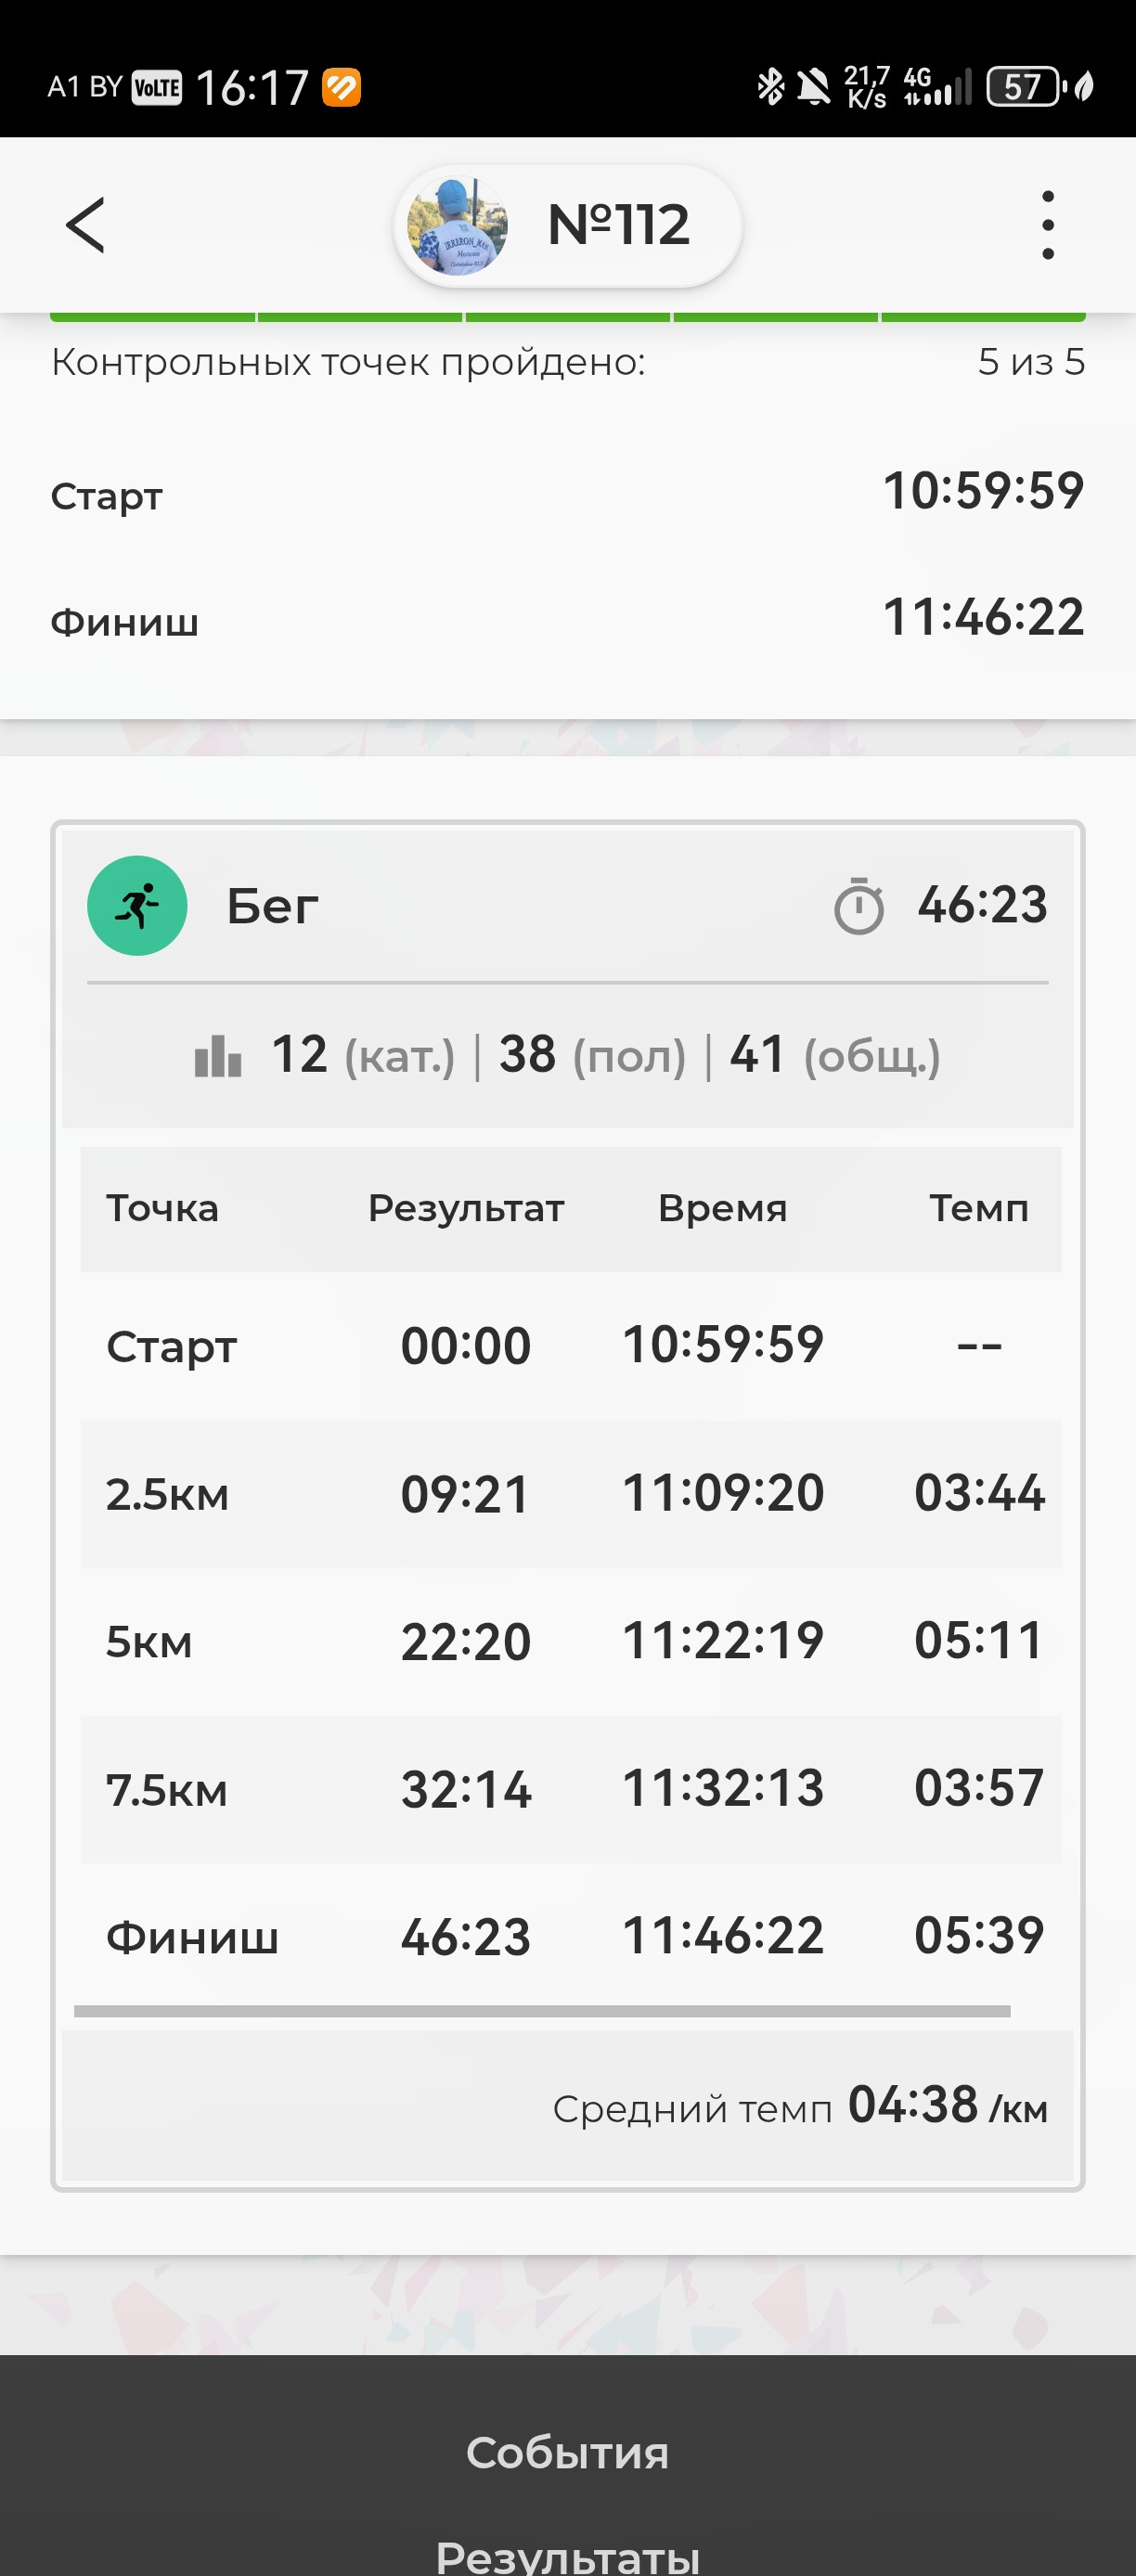
Task: Tap the battery 57 indicator
Action: click(x=1023, y=87)
